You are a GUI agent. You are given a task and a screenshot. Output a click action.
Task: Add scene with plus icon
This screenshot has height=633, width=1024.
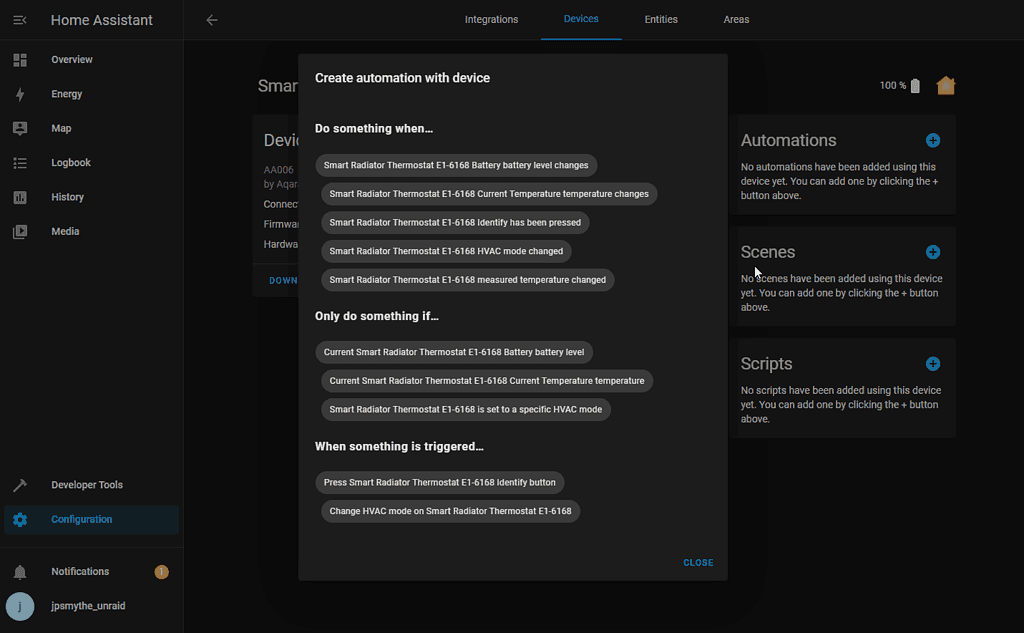click(932, 253)
